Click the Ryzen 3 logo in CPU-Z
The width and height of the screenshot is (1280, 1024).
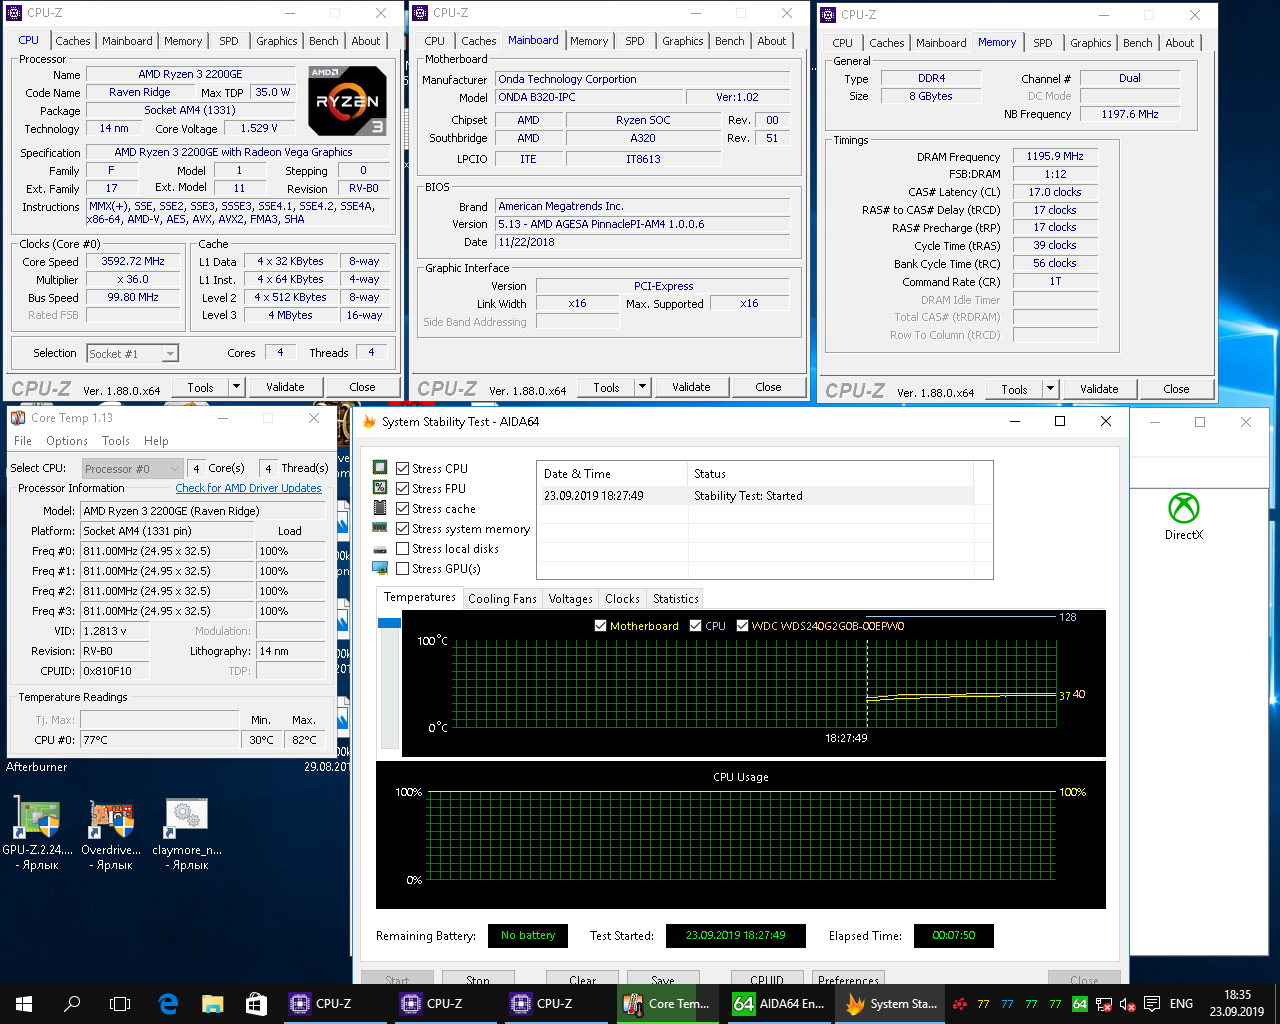[347, 101]
